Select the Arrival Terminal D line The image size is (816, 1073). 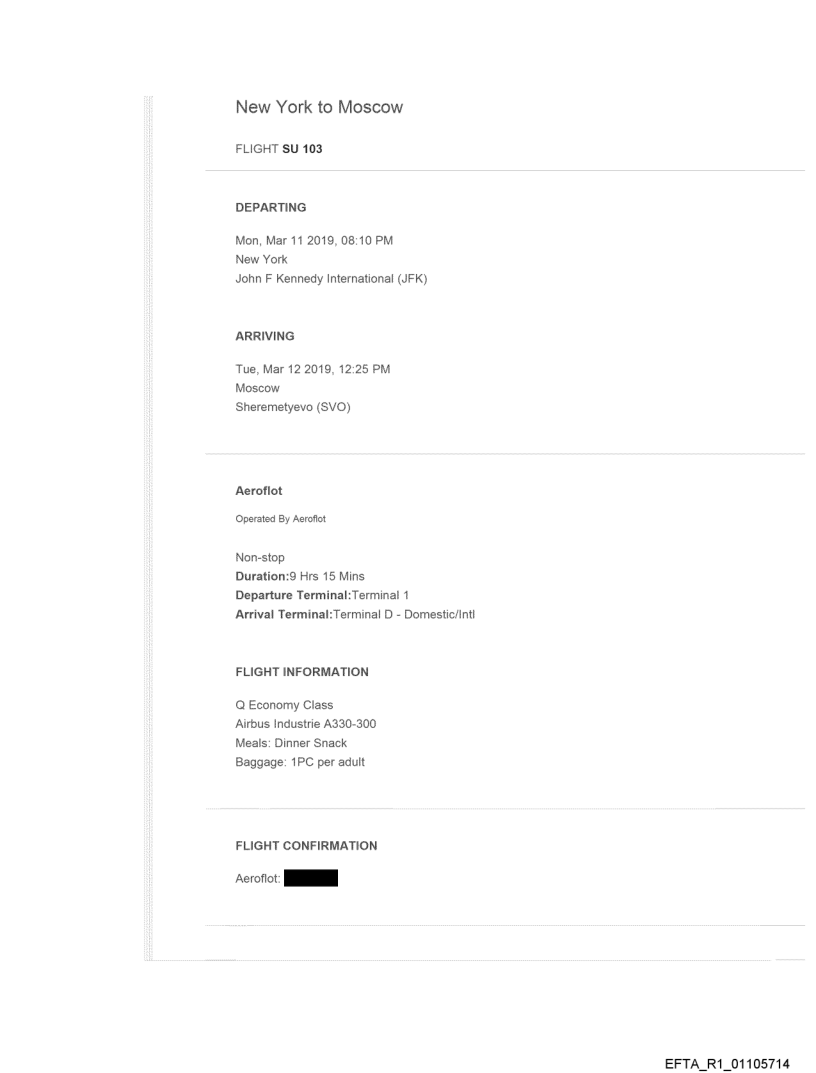[x=354, y=614]
